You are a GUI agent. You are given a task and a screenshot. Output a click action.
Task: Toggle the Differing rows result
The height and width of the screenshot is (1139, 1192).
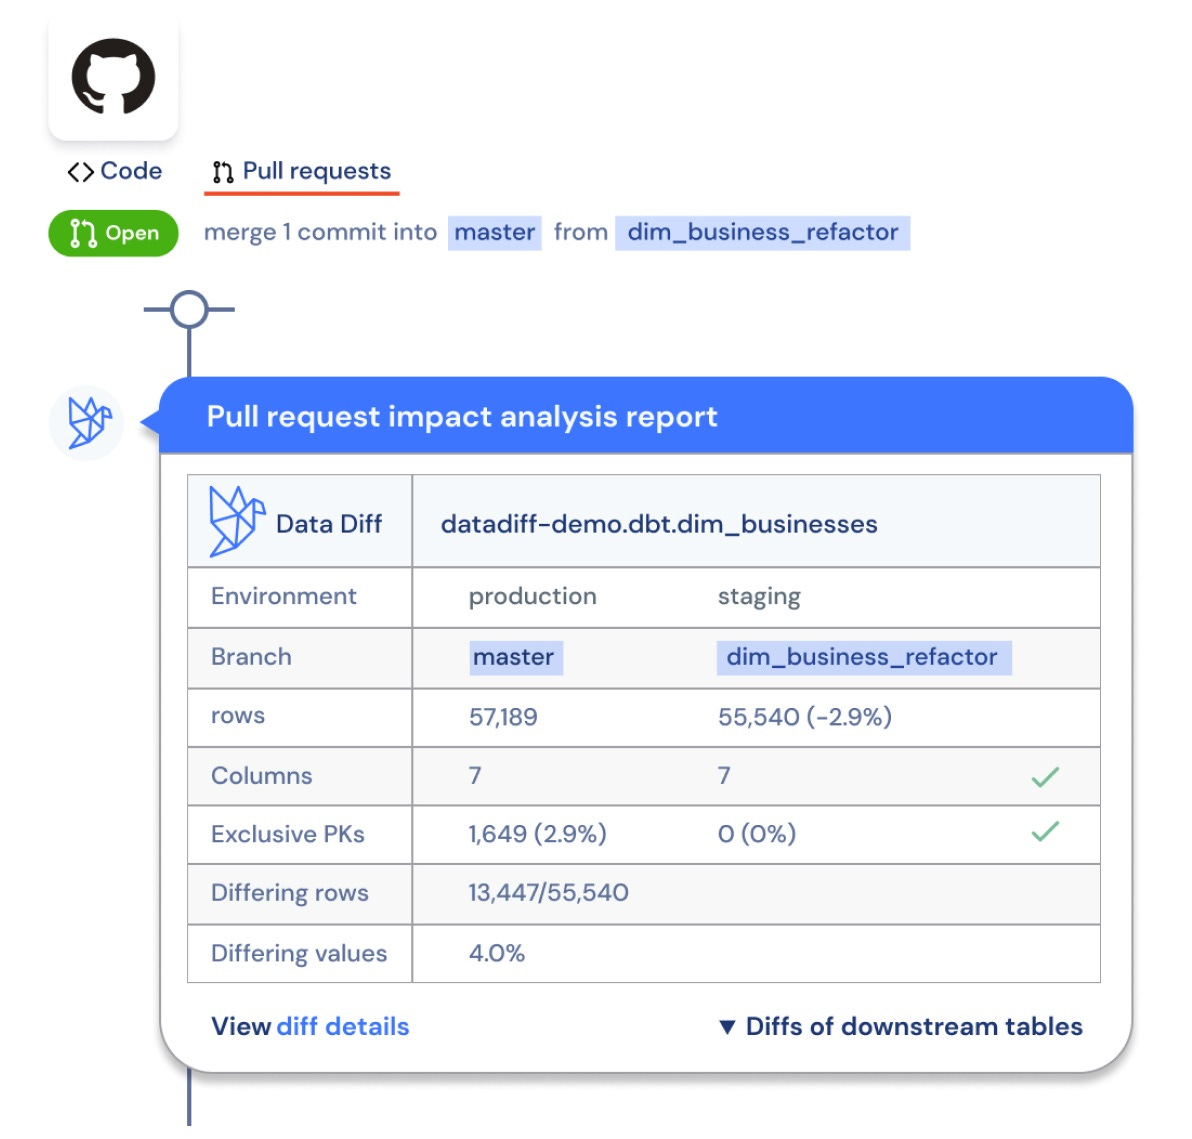(x=548, y=893)
